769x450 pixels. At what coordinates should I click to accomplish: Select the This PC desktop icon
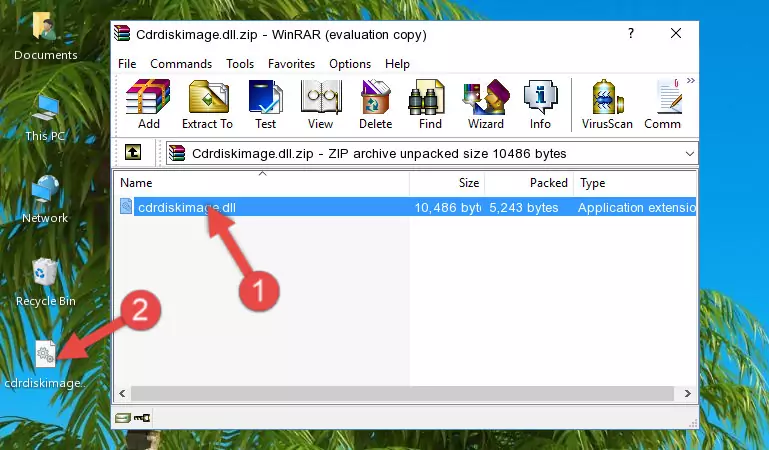tap(45, 118)
